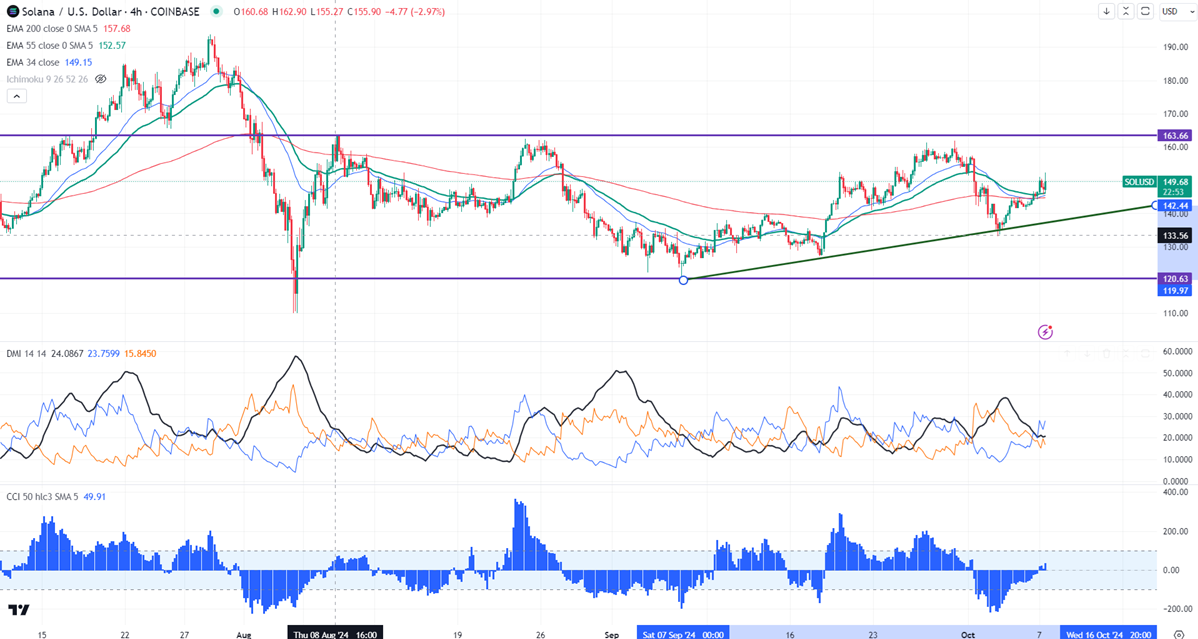Viewport: 1198px width, 639px height.
Task: Click the Aug label on time axis
Action: 244,634
